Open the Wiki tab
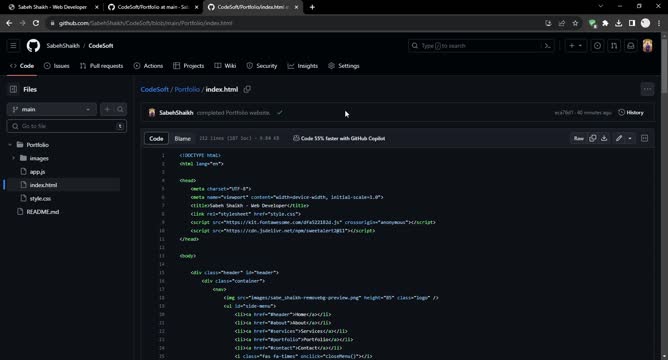668x360 pixels. coord(225,66)
